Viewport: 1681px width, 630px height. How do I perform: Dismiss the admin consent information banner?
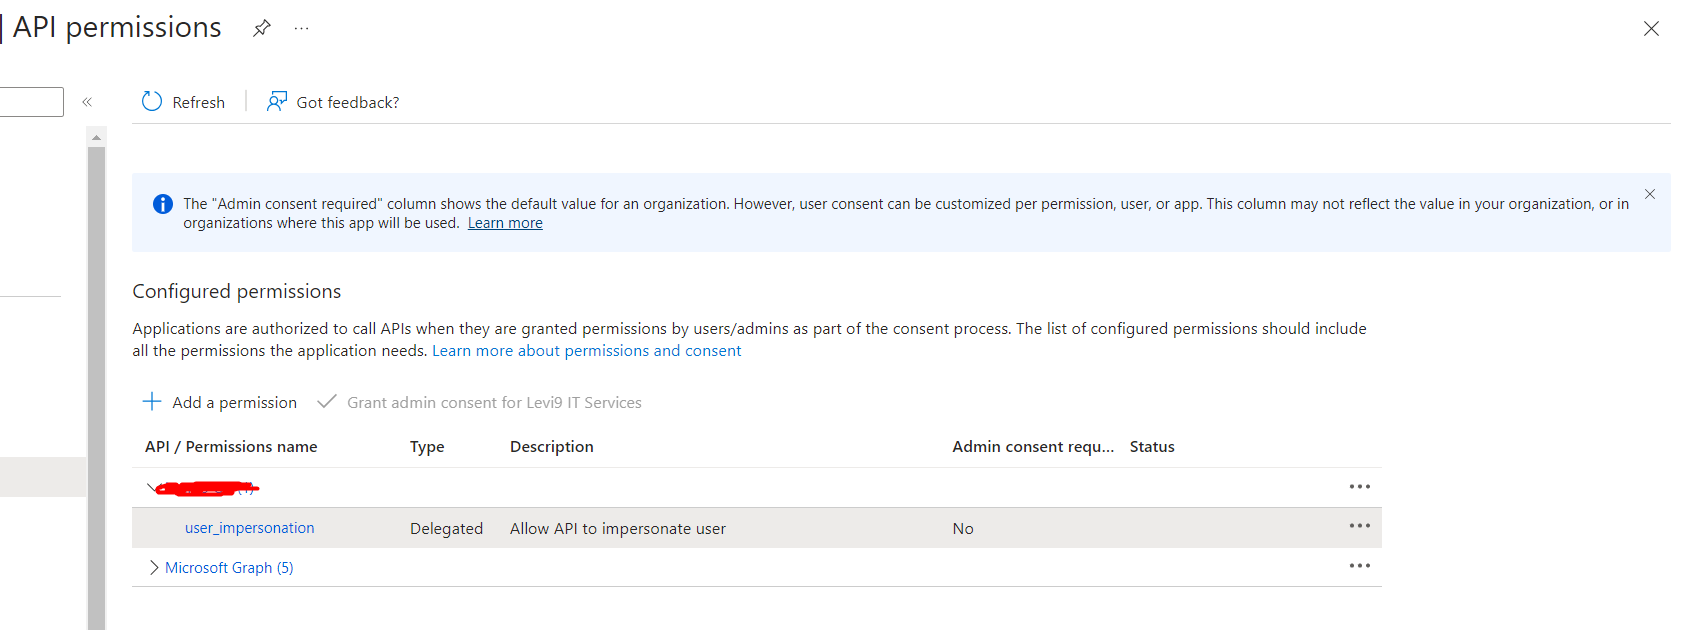[1649, 194]
